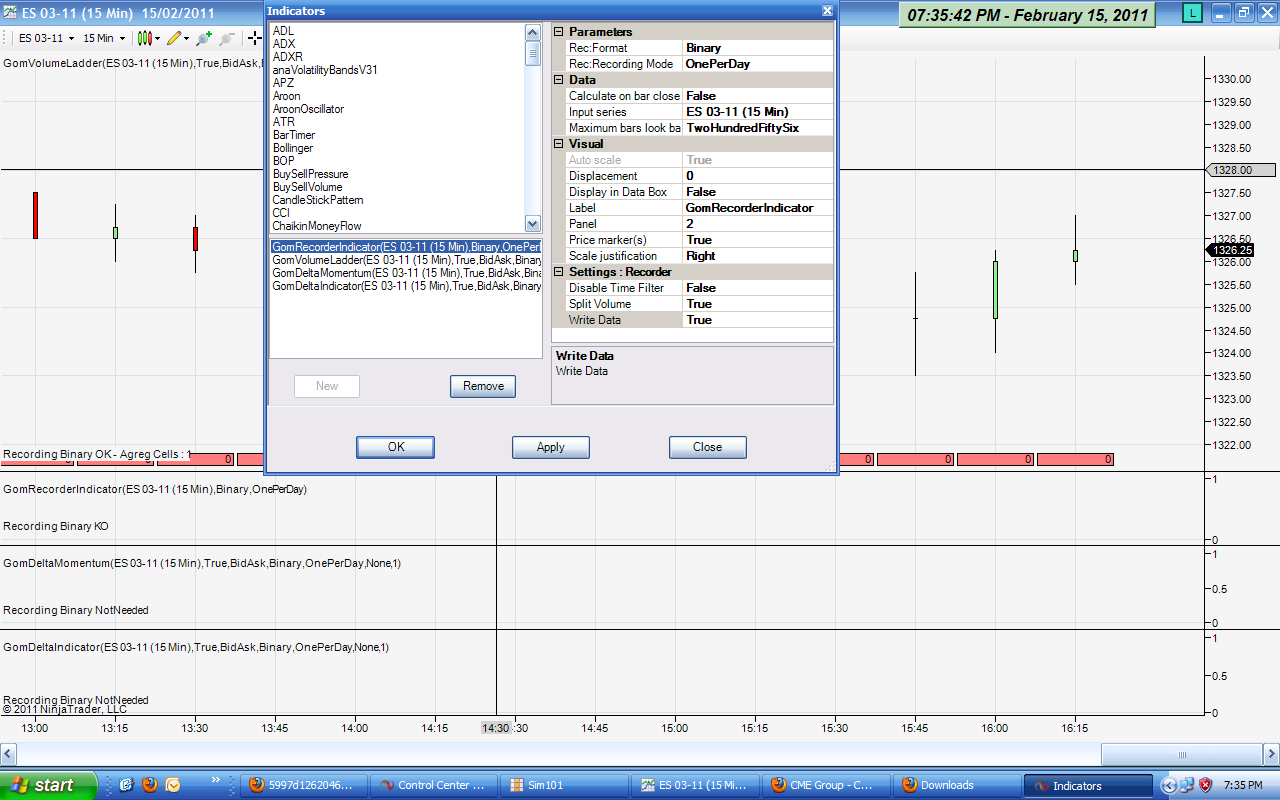Screen dimensions: 1280x800
Task: Open the drawing tools dropdown arrow
Action: 187,38
